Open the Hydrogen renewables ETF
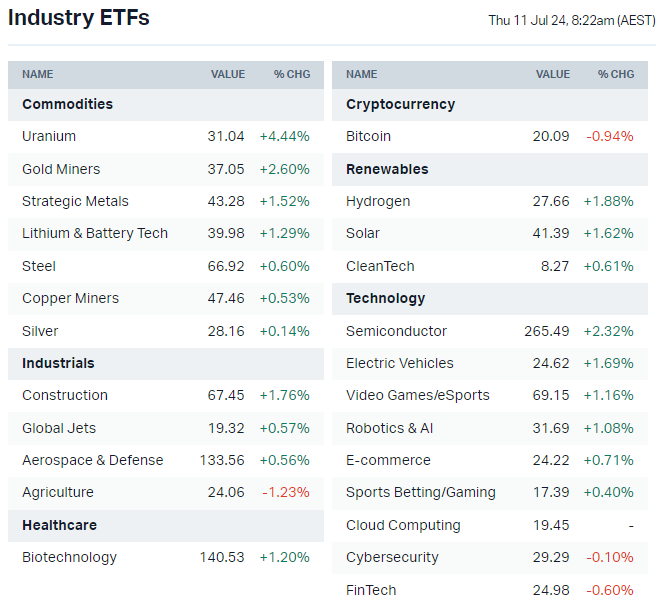Viewport: 662px width, 606px height. pyautogui.click(x=378, y=201)
